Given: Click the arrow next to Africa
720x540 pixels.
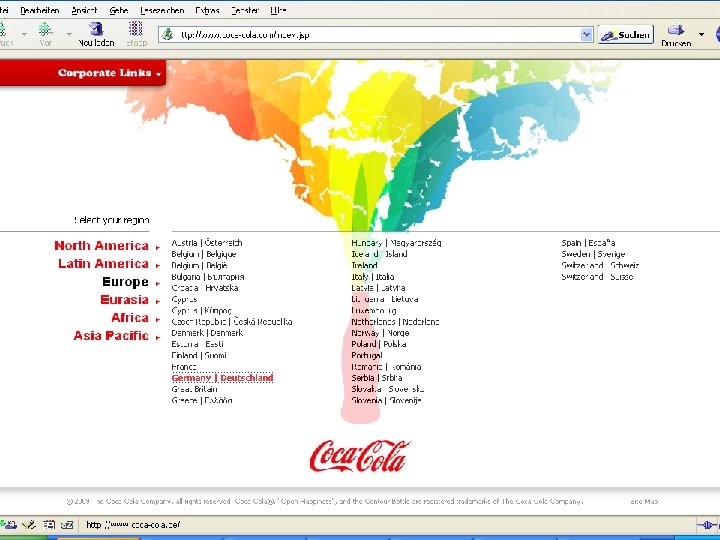Looking at the screenshot, I should coord(158,319).
